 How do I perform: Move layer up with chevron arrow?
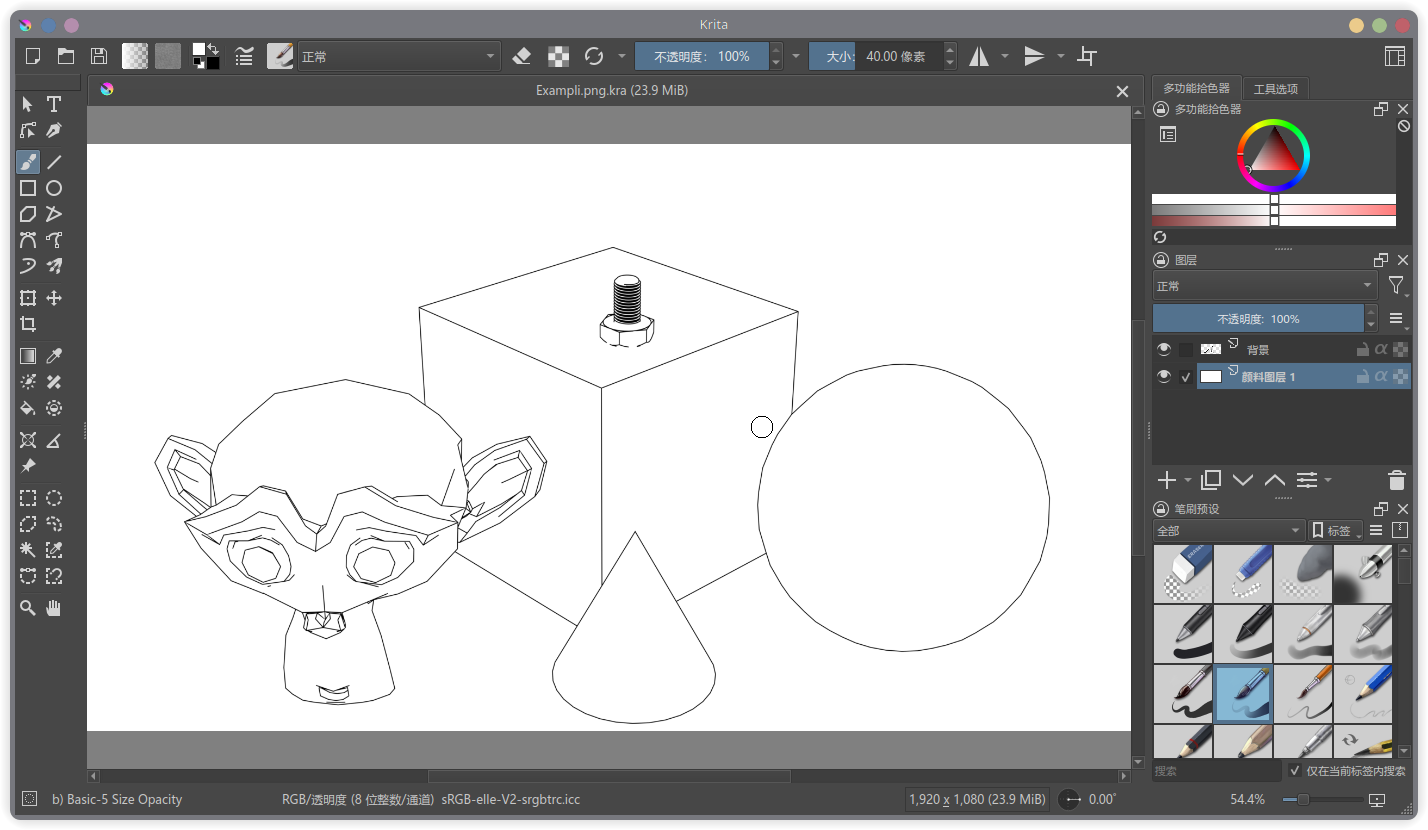tap(1275, 480)
